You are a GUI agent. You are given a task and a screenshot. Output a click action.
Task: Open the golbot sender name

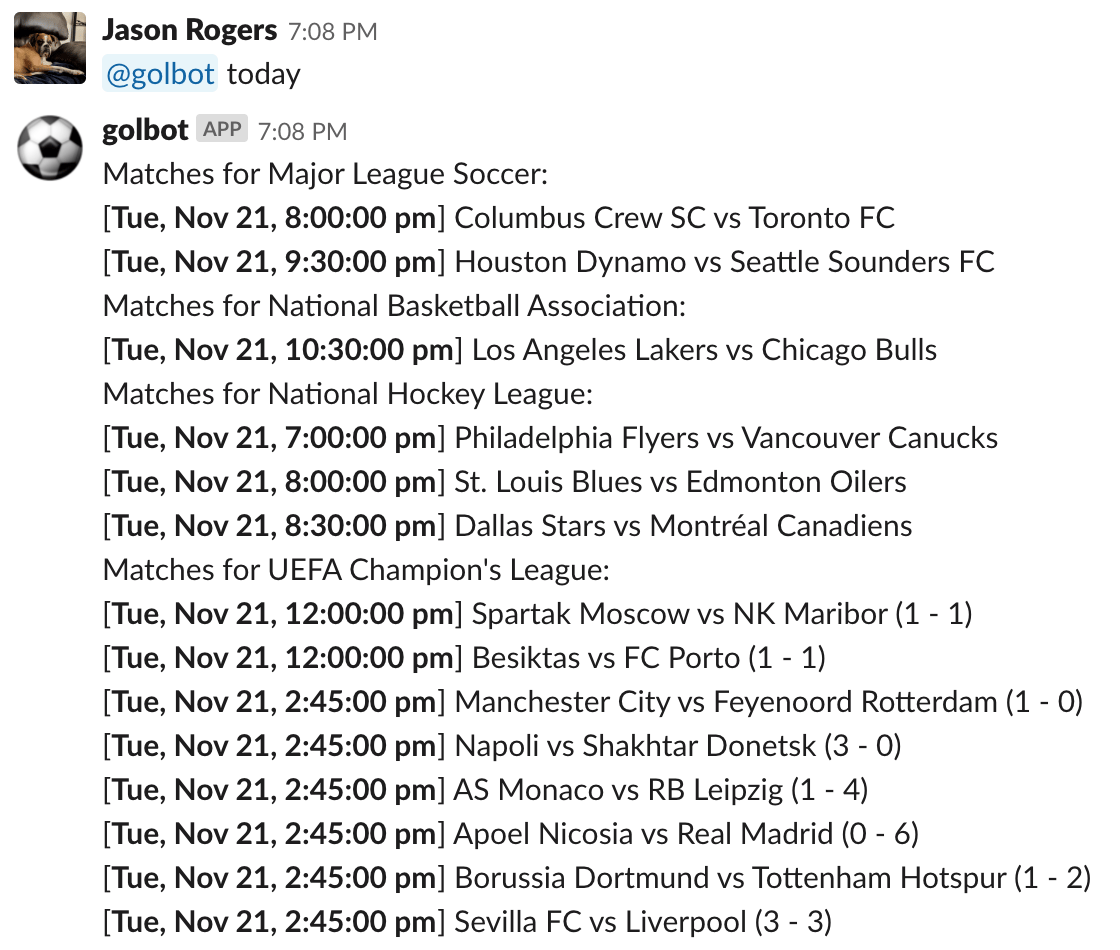pyautogui.click(x=145, y=131)
